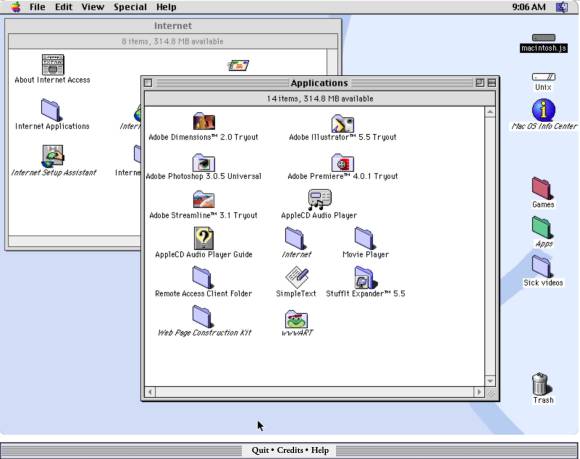Screen dimensions: 580x459
Task: Select the AppleCD Audio Player icon
Action: [319, 200]
